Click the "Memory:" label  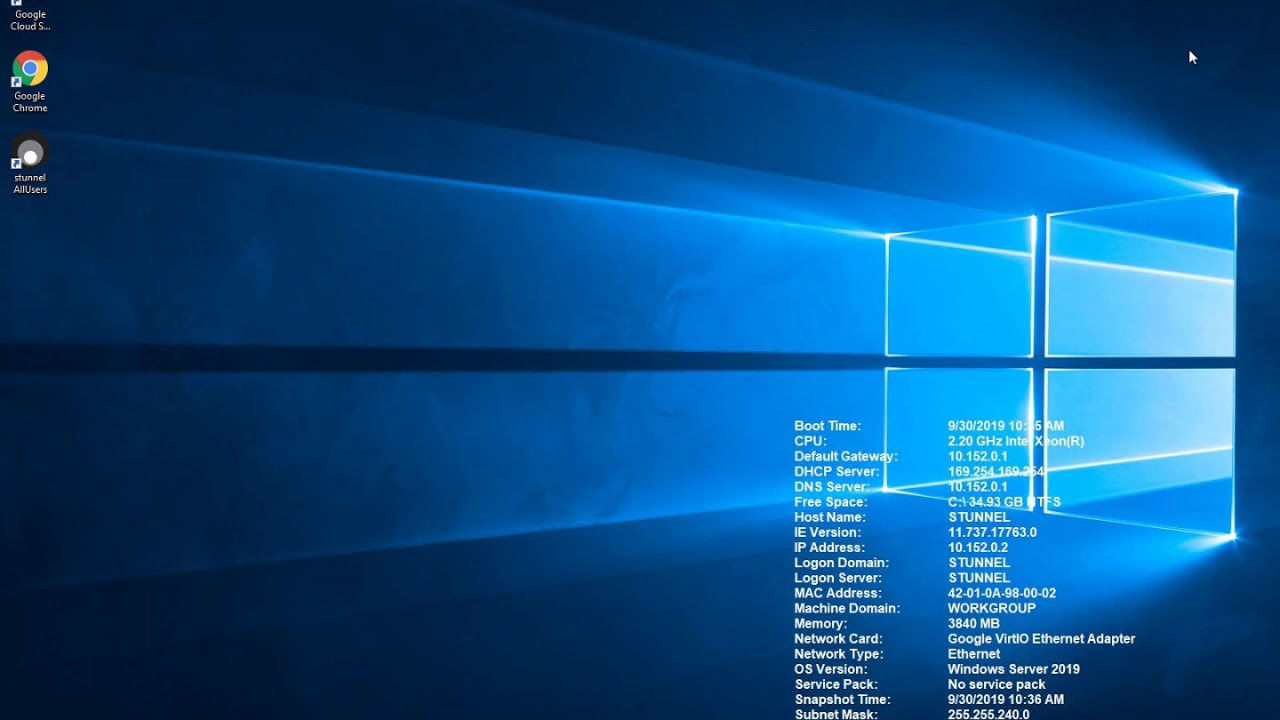pyautogui.click(x=820, y=623)
